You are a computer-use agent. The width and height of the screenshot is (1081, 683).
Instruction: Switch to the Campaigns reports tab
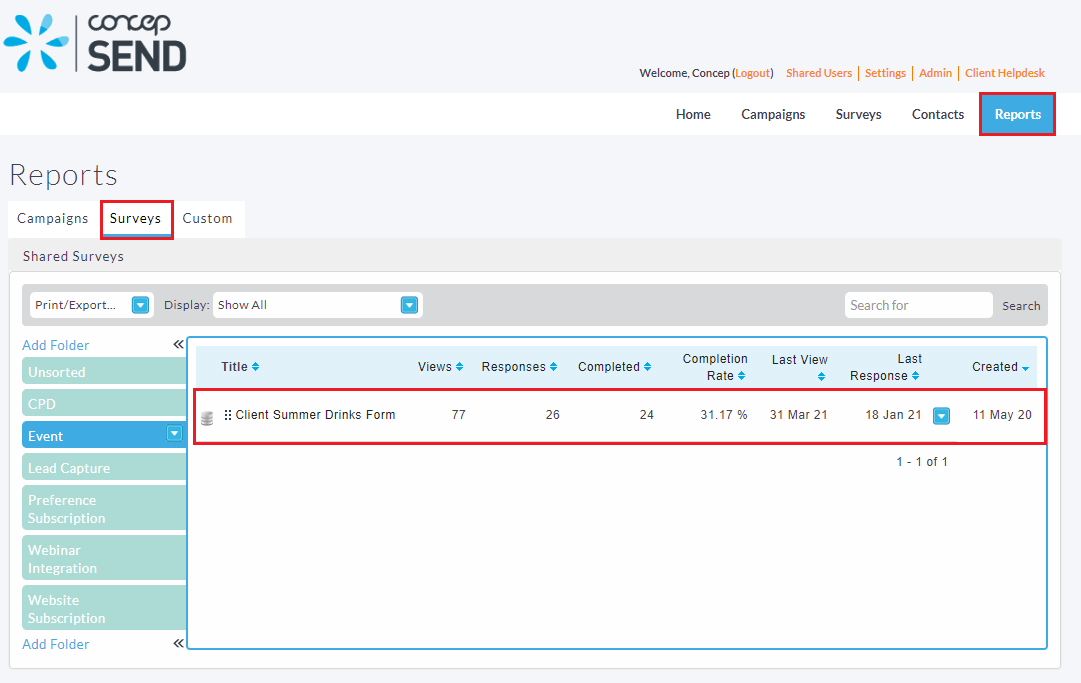(53, 218)
